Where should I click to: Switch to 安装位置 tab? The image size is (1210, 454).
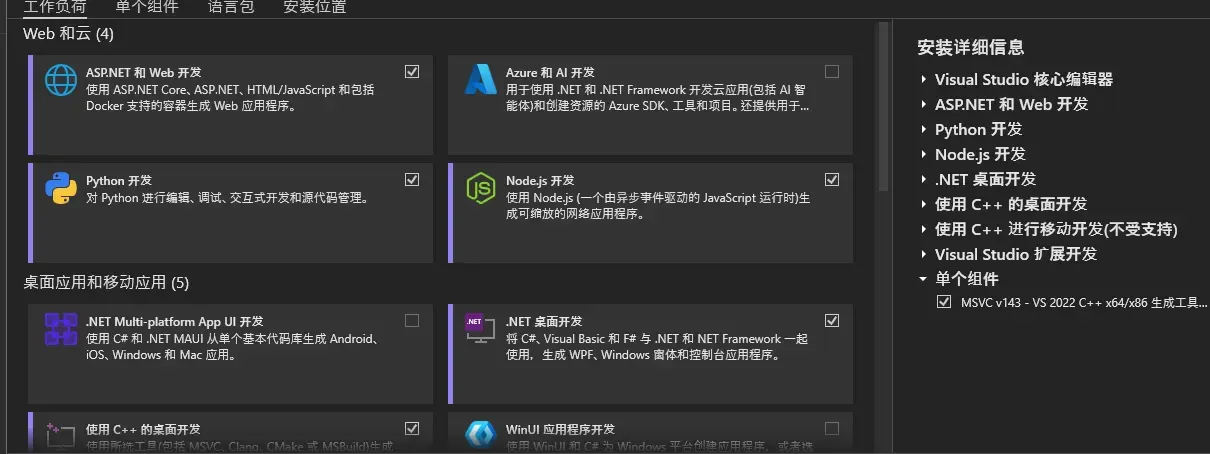315,7
